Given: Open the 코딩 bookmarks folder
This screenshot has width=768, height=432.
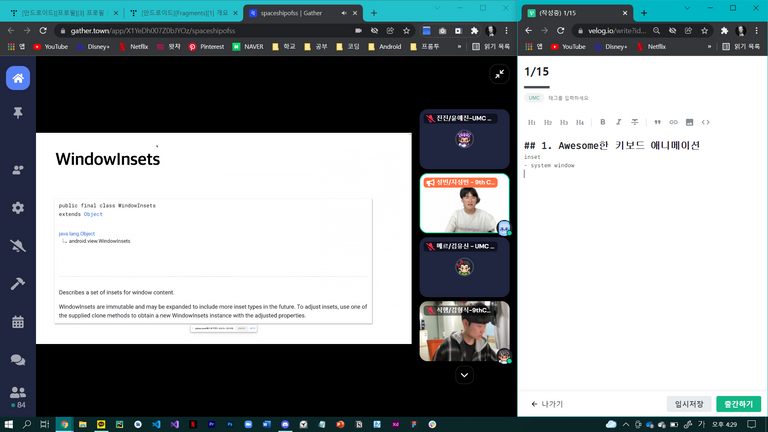Looking at the screenshot, I should tap(348, 47).
